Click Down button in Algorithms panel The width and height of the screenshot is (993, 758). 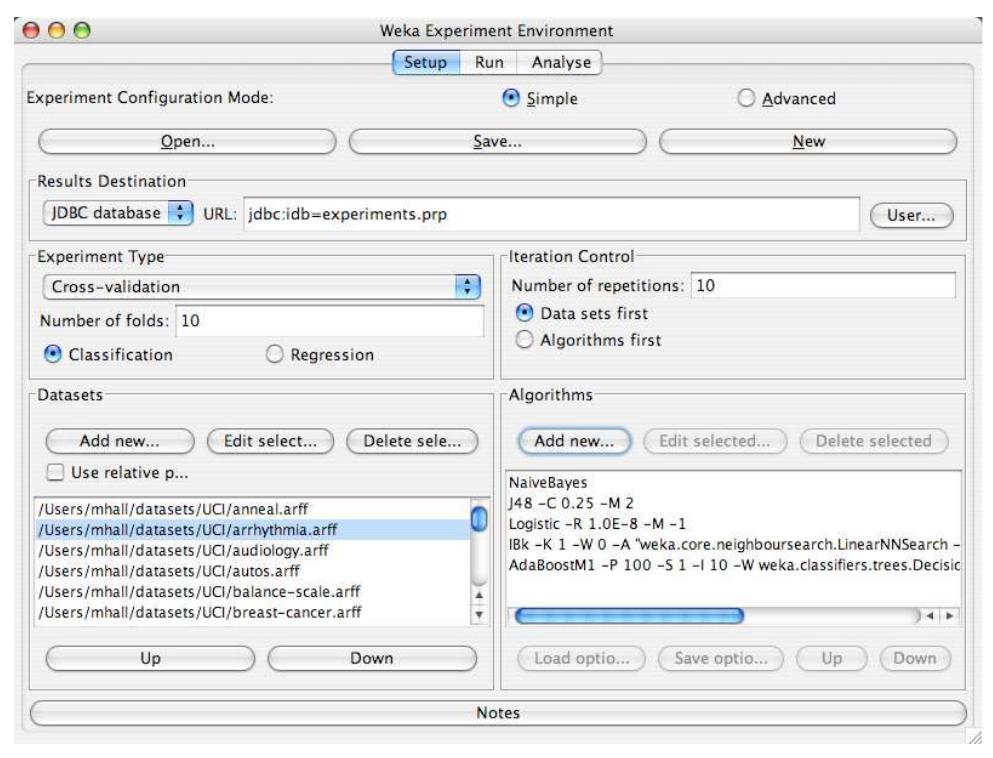point(915,659)
